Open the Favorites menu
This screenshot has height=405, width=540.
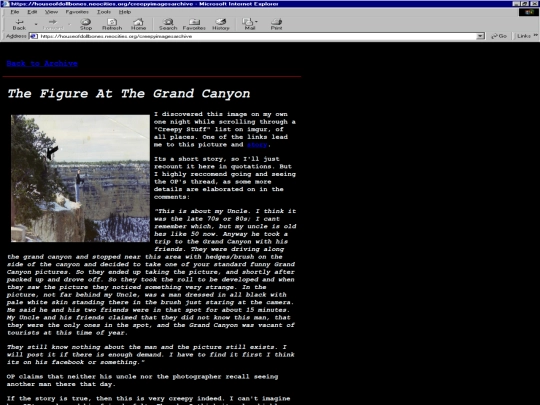tap(77, 12)
